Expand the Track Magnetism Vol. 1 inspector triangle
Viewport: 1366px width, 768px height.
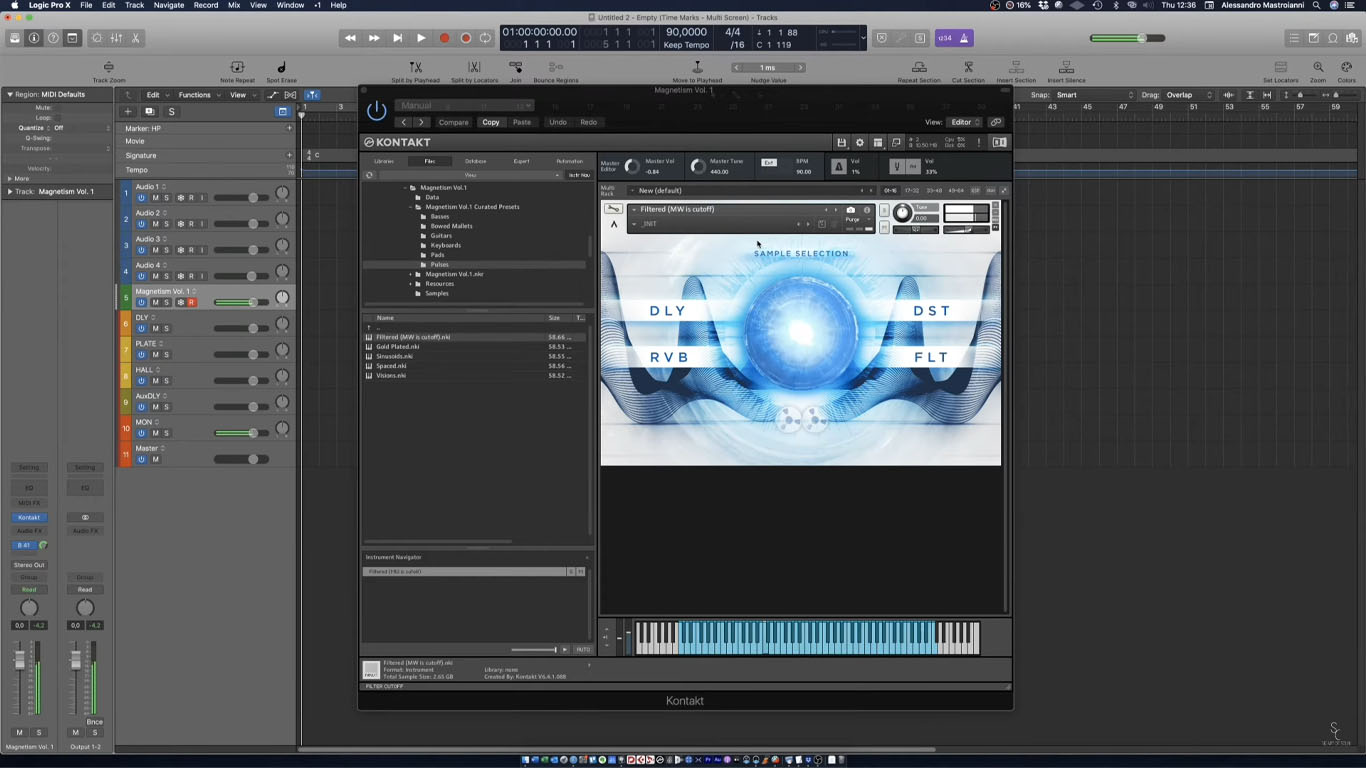pyautogui.click(x=10, y=191)
